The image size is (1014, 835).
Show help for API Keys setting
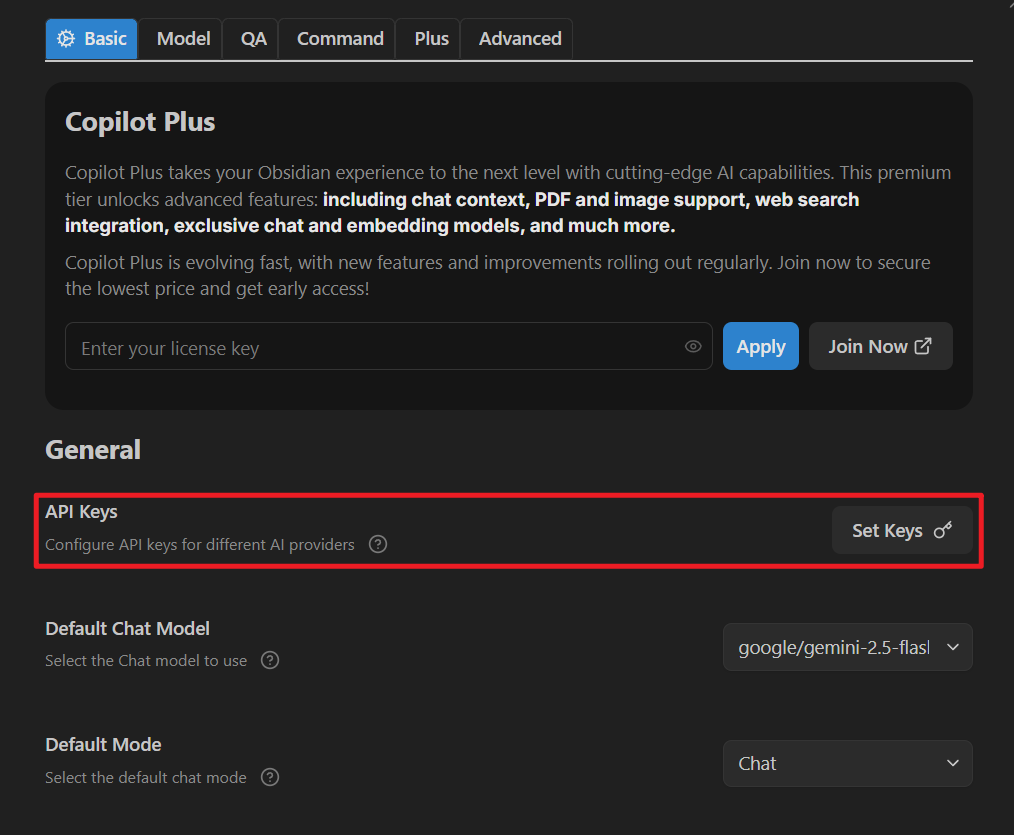point(378,545)
